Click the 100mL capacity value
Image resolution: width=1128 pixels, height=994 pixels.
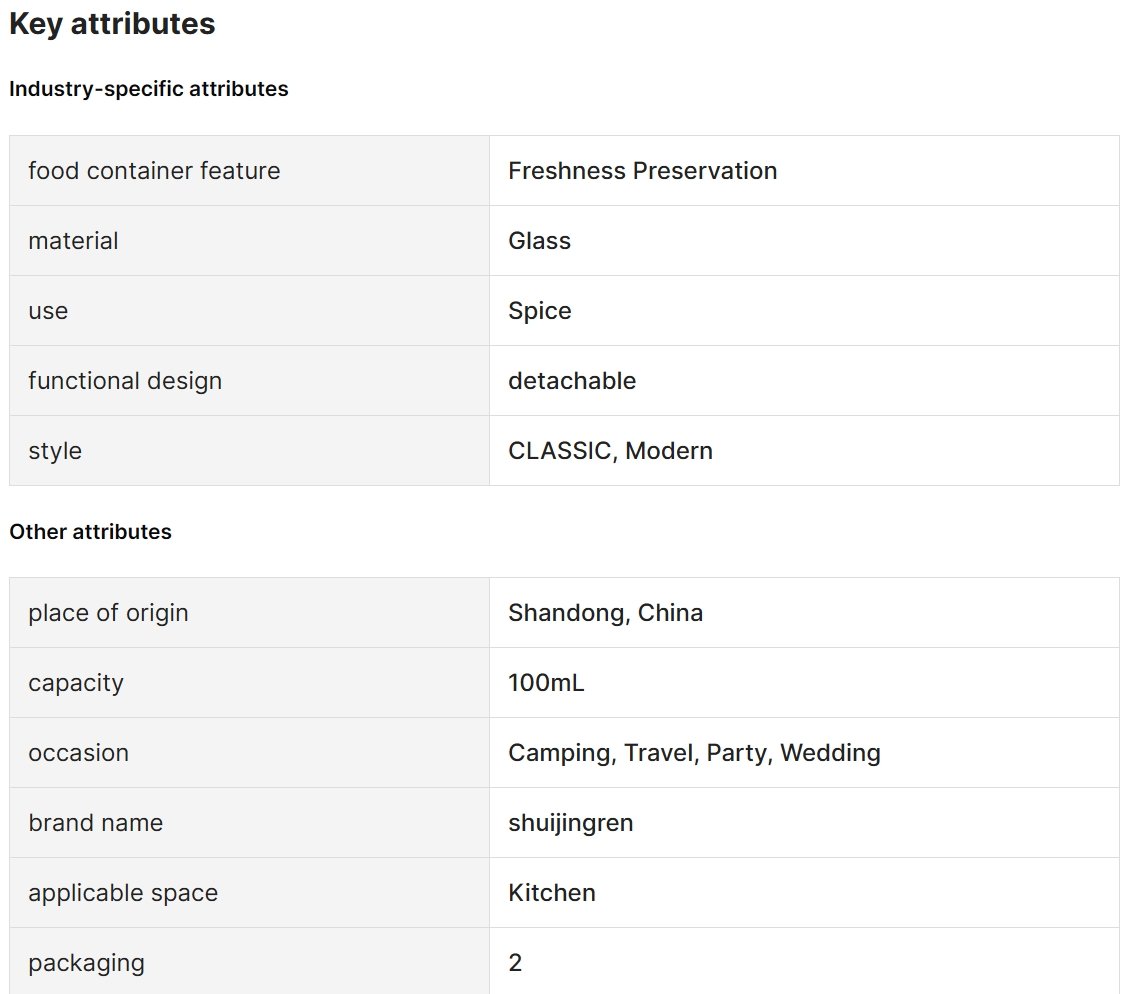click(x=546, y=683)
